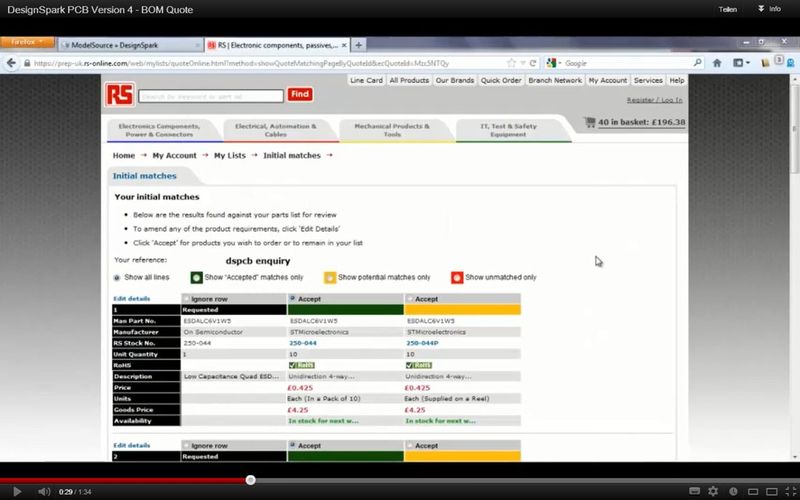
Task: Bookmark page with star icon
Action: click(x=511, y=63)
